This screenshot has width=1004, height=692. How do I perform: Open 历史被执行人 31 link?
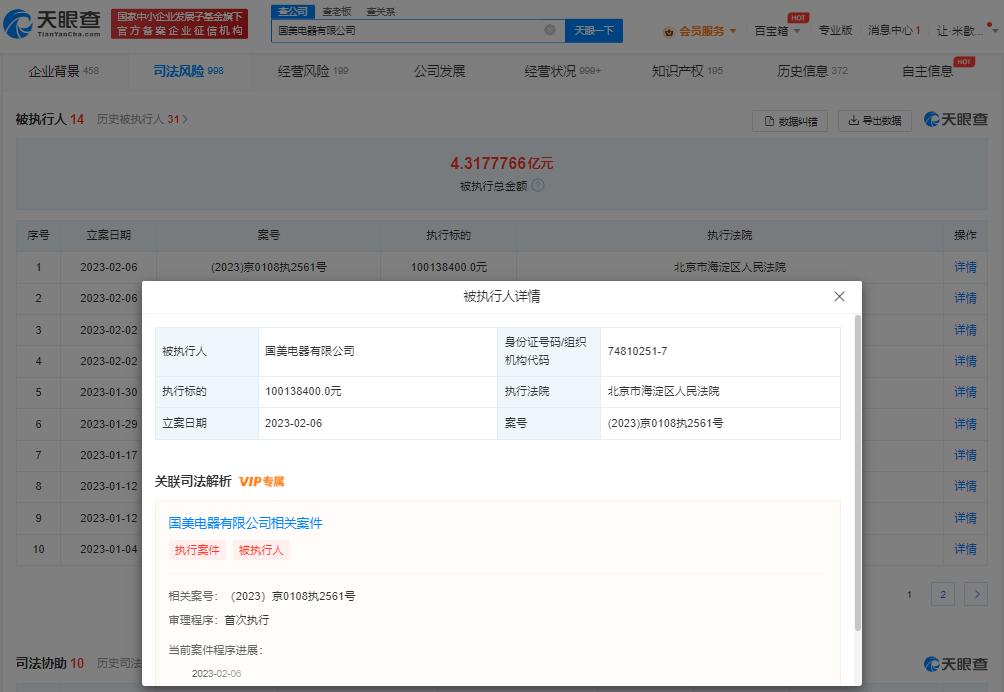click(142, 119)
